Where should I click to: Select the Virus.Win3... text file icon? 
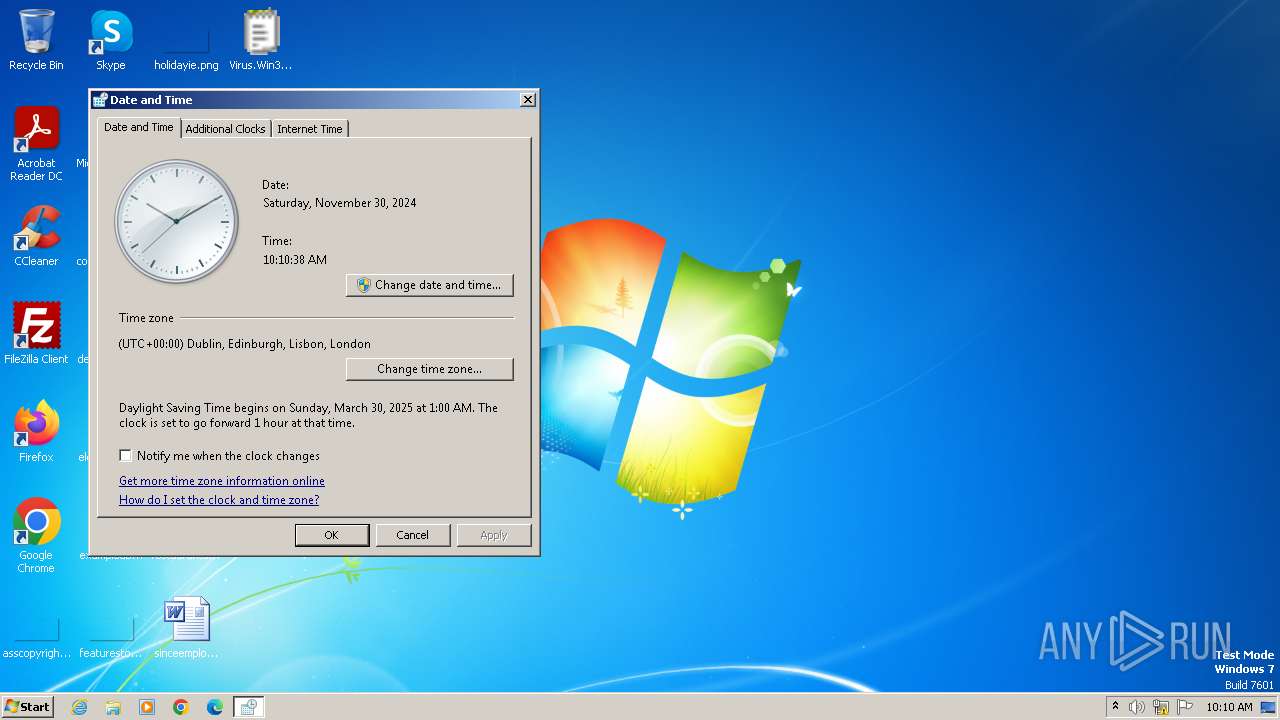(x=261, y=40)
